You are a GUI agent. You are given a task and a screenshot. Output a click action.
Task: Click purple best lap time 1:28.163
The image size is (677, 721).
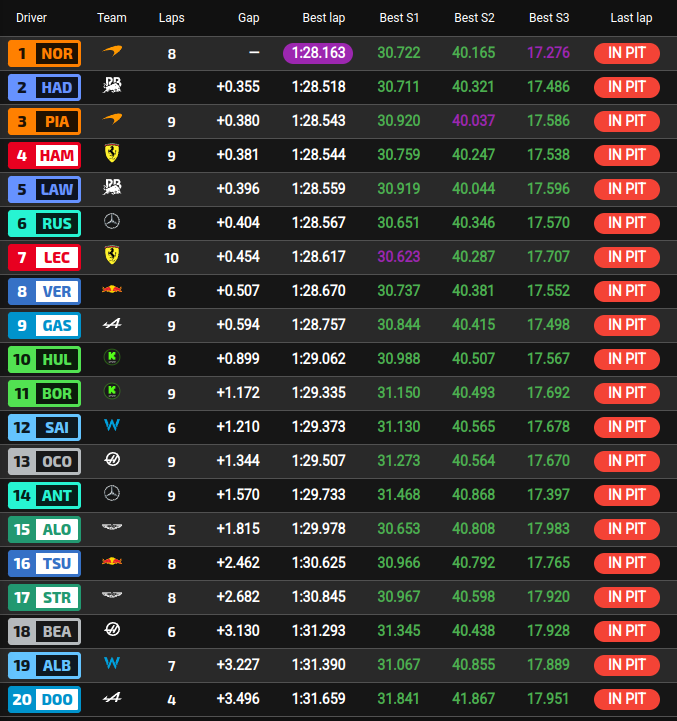click(318, 53)
